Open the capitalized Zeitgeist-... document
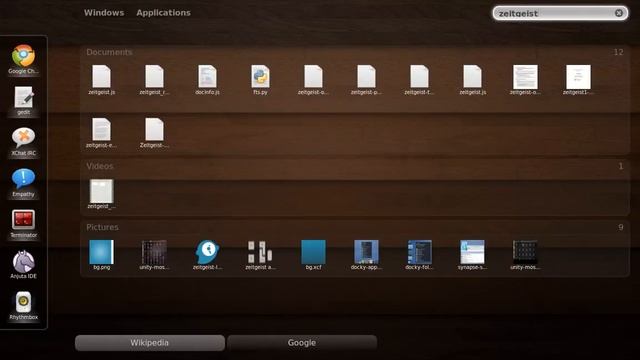 pyautogui.click(x=154, y=133)
